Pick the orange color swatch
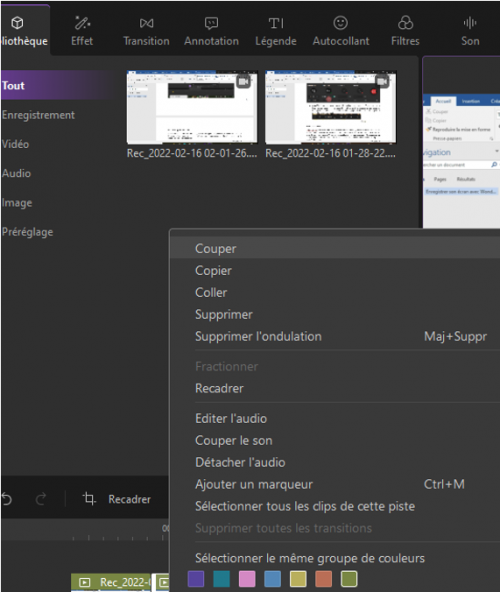500x592 pixels. point(323,578)
